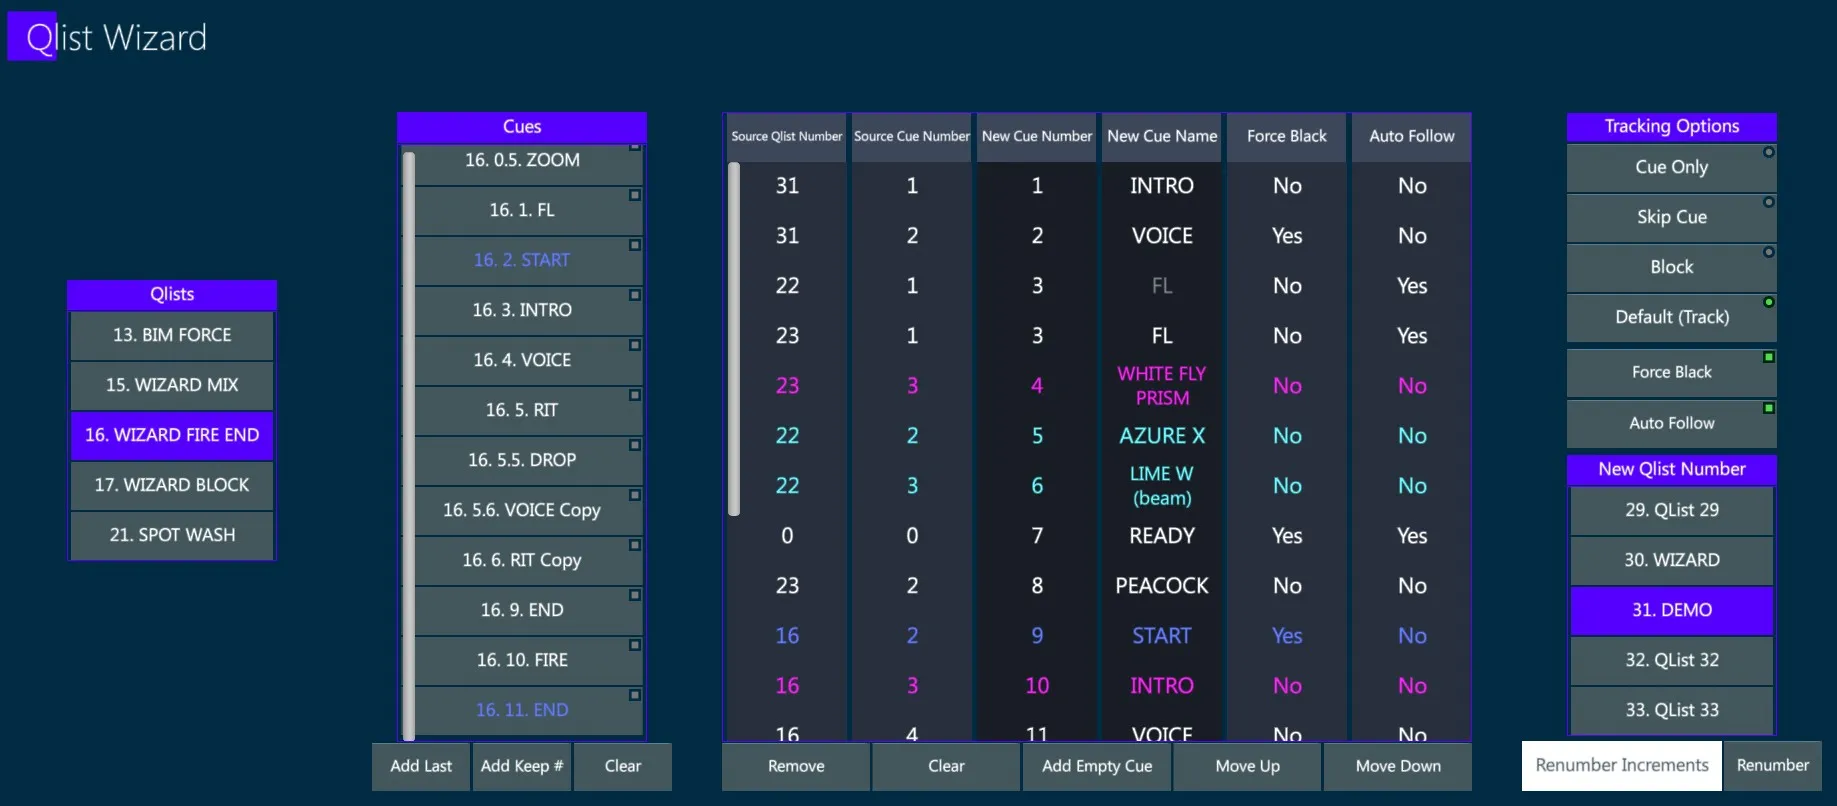Image resolution: width=1837 pixels, height=806 pixels.
Task: Deselect cue 16. 2. START
Action: 528,261
